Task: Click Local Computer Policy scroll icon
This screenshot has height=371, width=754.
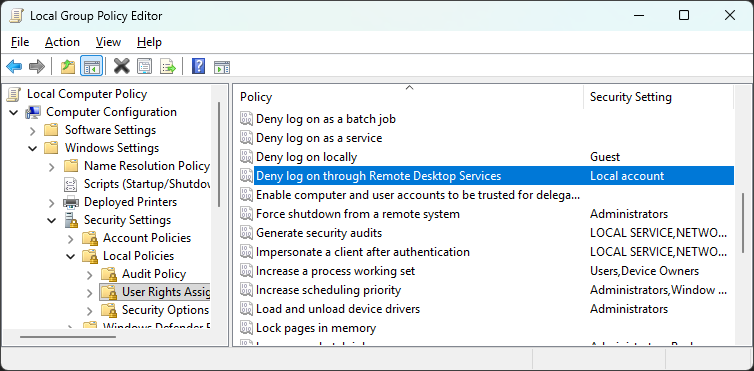Action: click(14, 94)
